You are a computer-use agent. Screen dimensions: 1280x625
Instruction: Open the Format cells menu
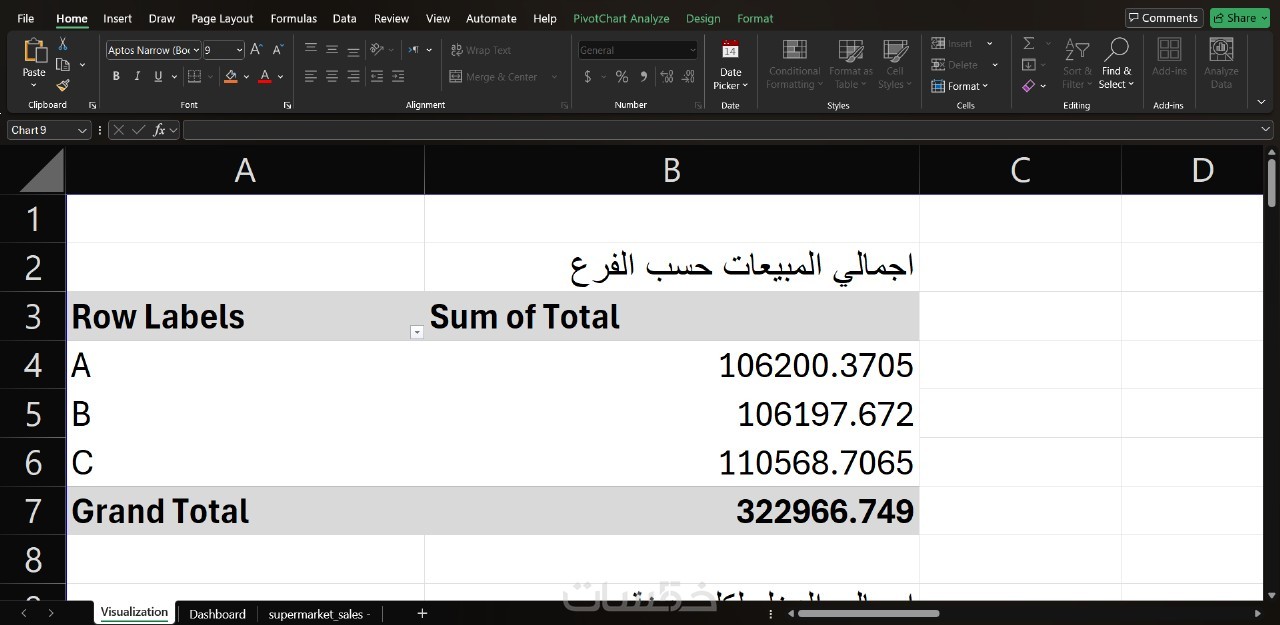pyautogui.click(x=962, y=86)
